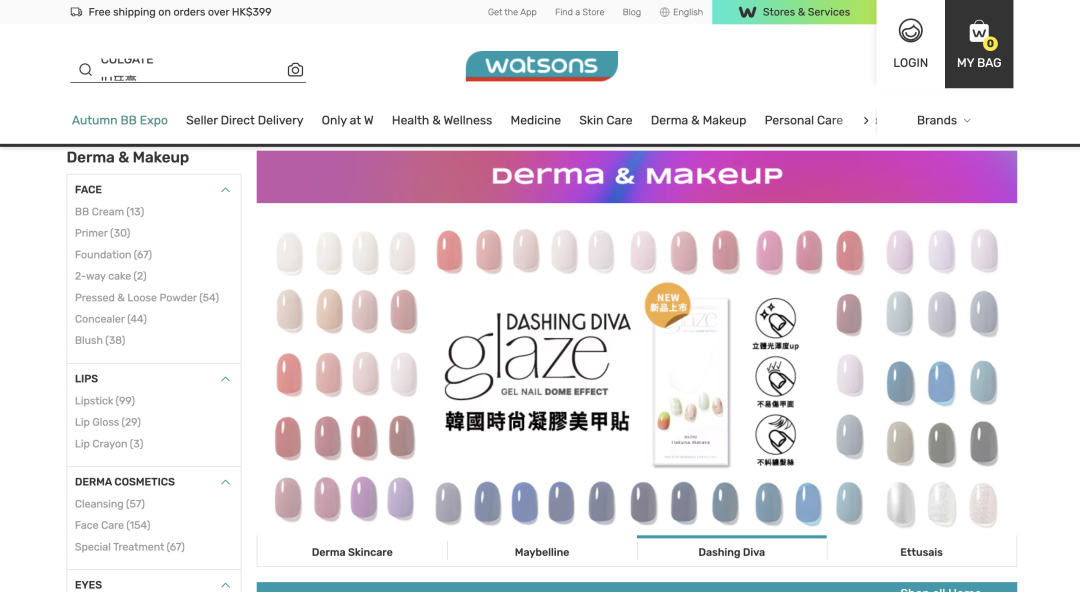Open image search camera icon
1080x592 pixels.
coord(295,70)
